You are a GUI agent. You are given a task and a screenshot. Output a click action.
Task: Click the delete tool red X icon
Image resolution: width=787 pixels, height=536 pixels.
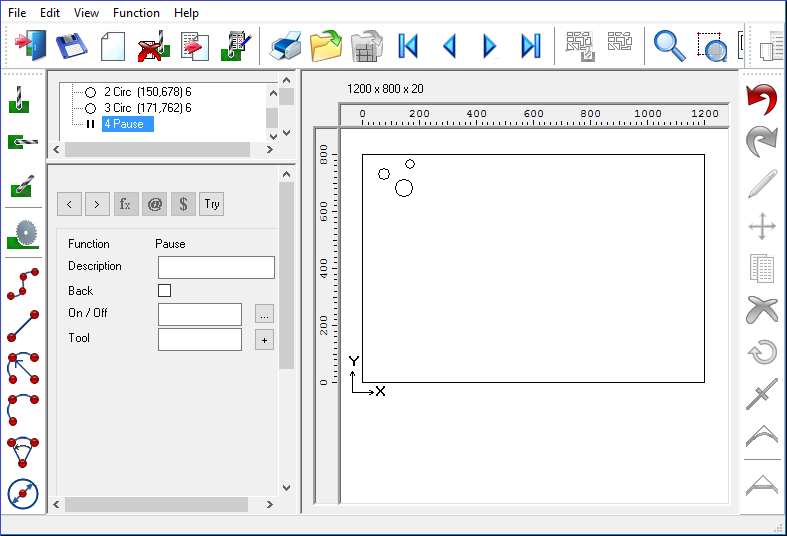tap(154, 46)
